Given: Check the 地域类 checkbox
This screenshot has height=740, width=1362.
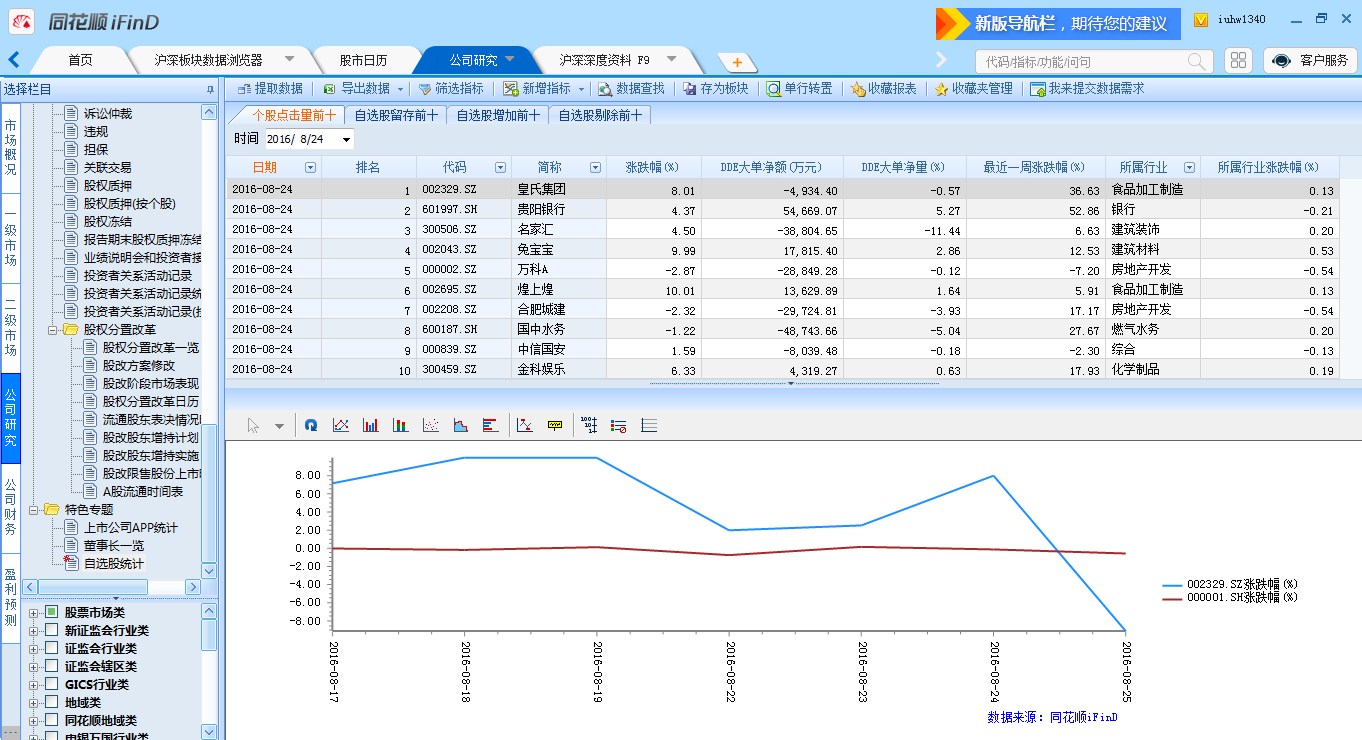Looking at the screenshot, I should [x=51, y=702].
